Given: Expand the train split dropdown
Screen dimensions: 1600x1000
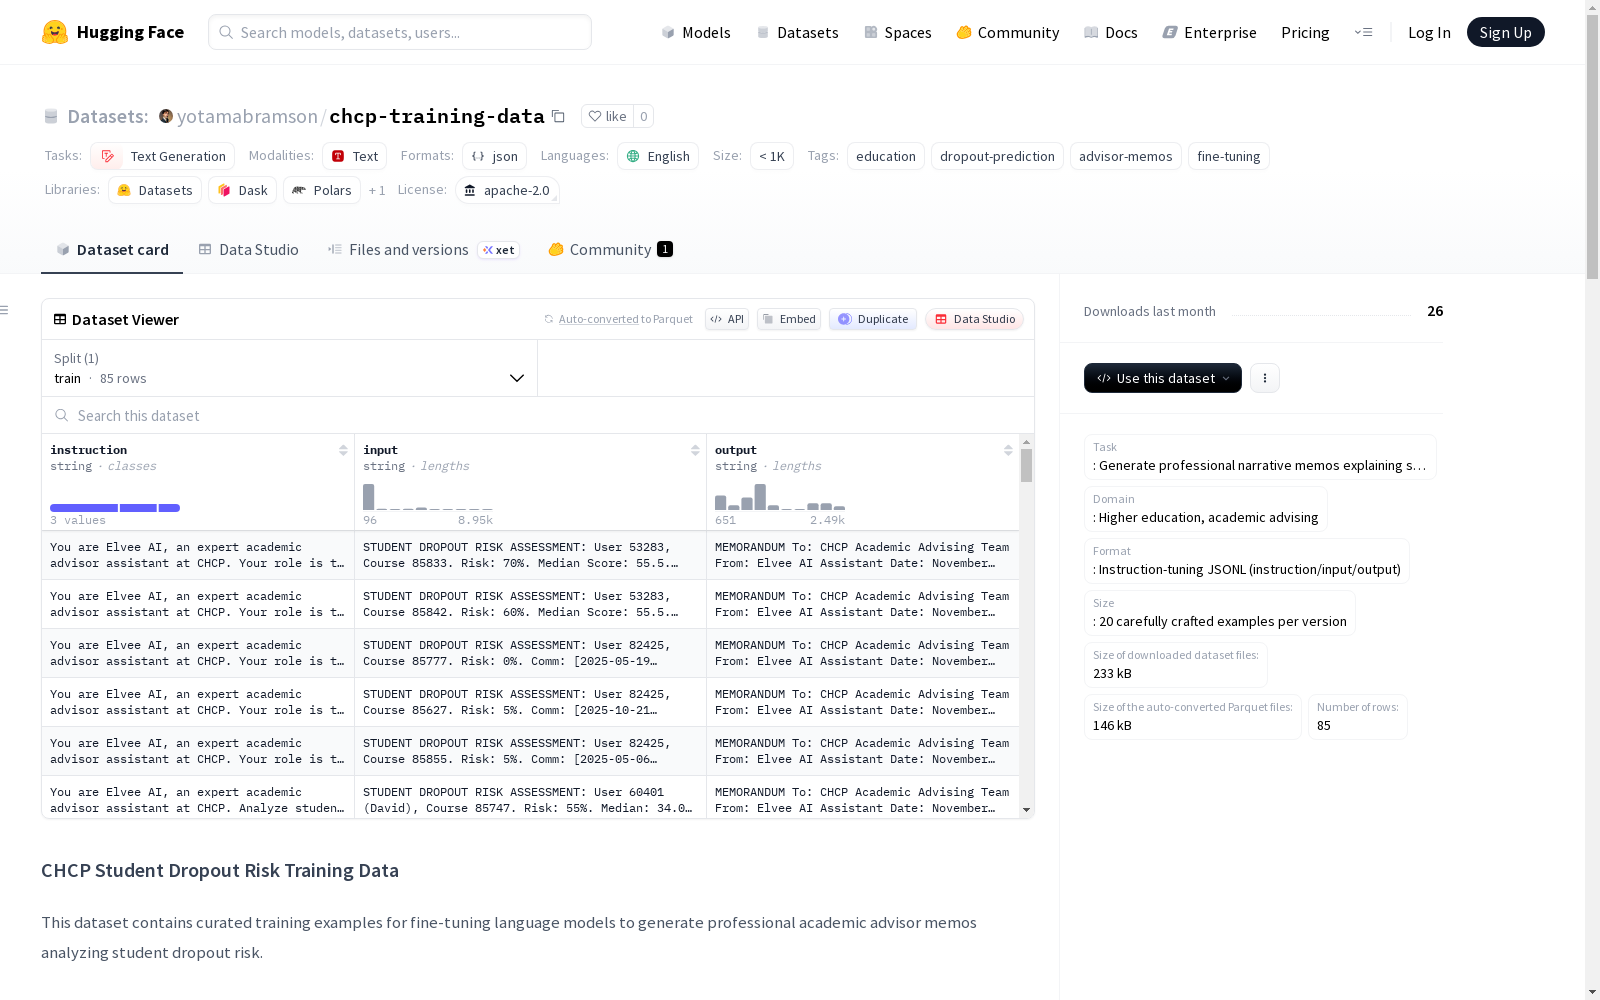Looking at the screenshot, I should (290, 368).
